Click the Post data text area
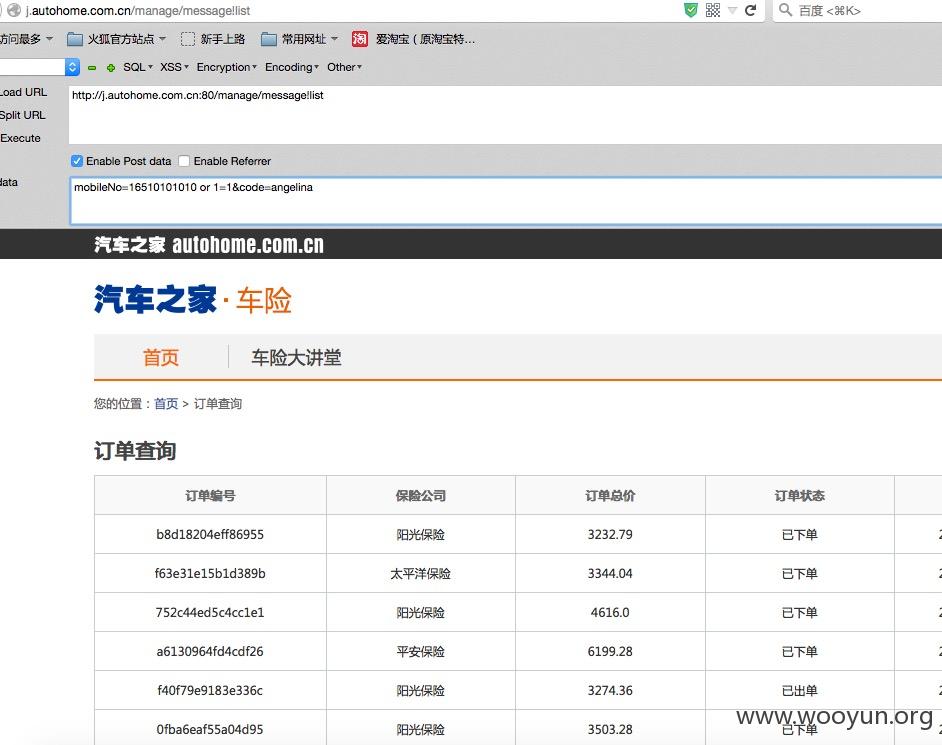942x745 pixels. [x=506, y=201]
